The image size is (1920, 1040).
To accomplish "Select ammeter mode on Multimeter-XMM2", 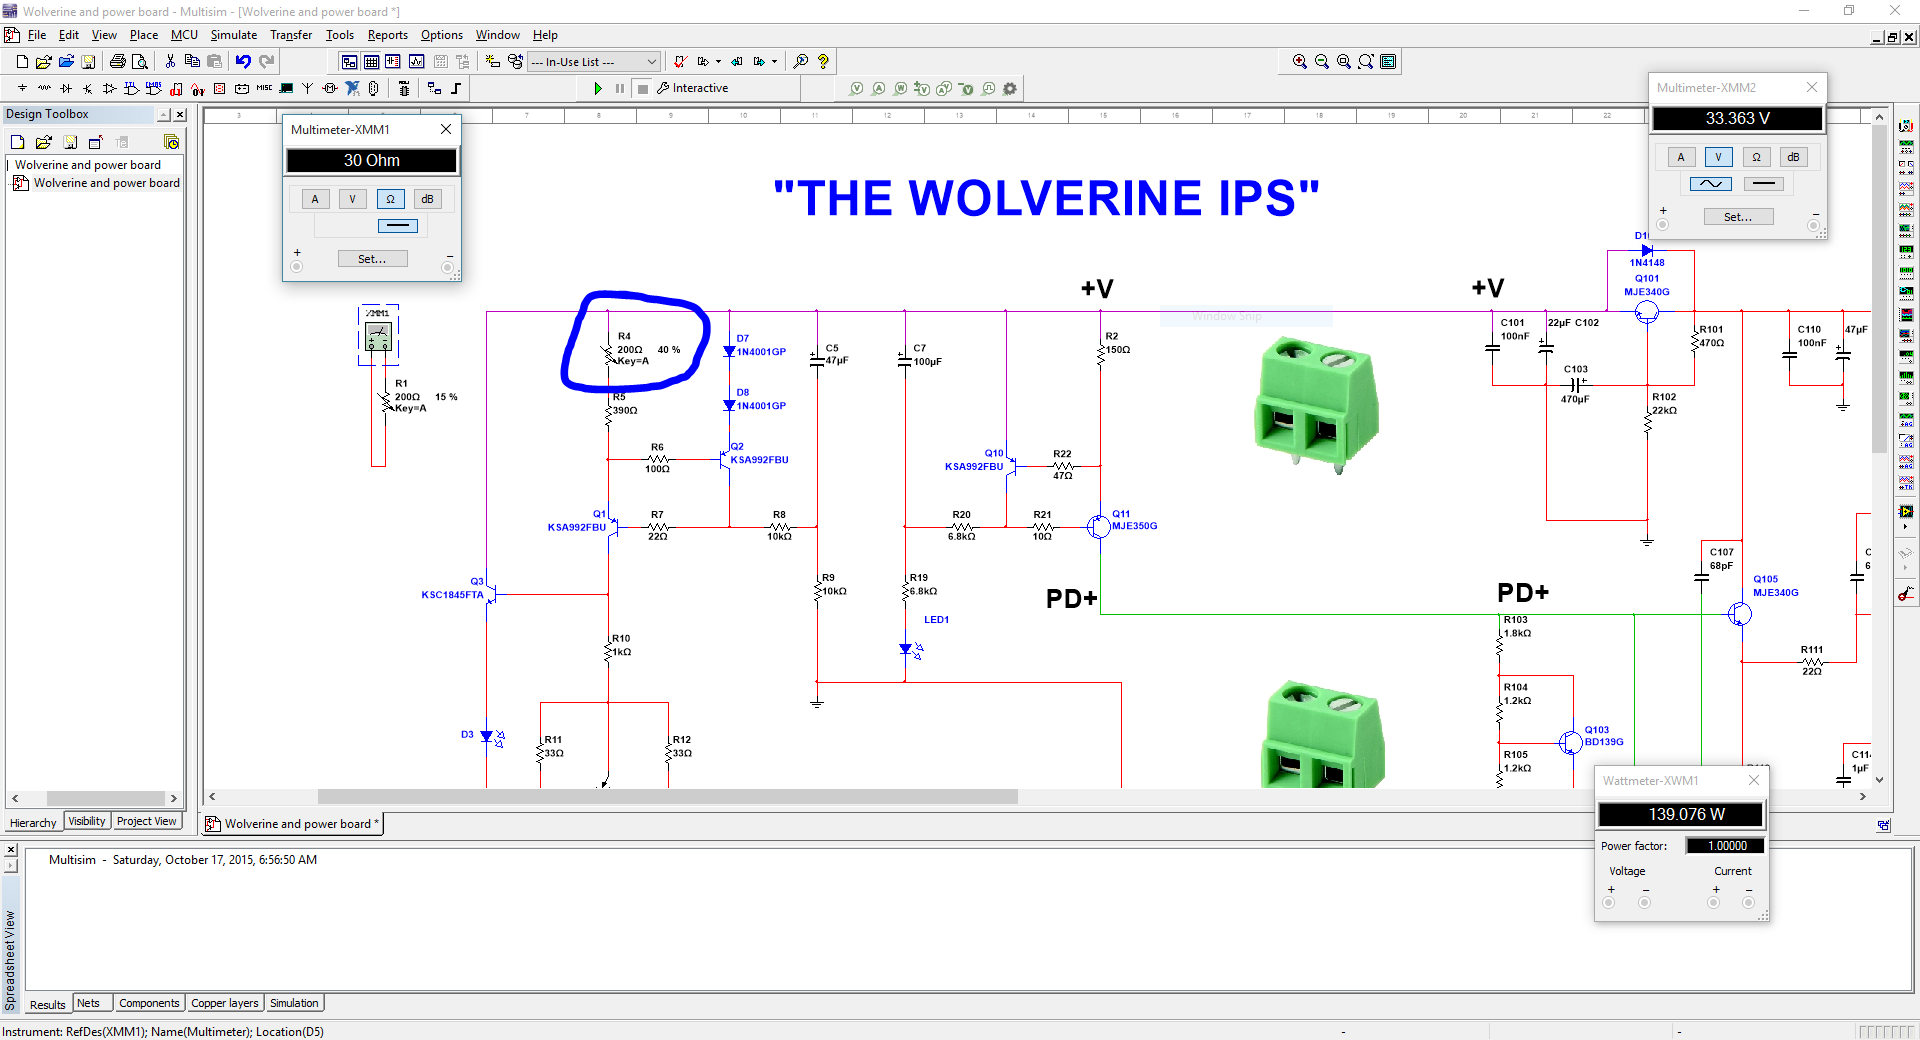I will pos(1681,157).
